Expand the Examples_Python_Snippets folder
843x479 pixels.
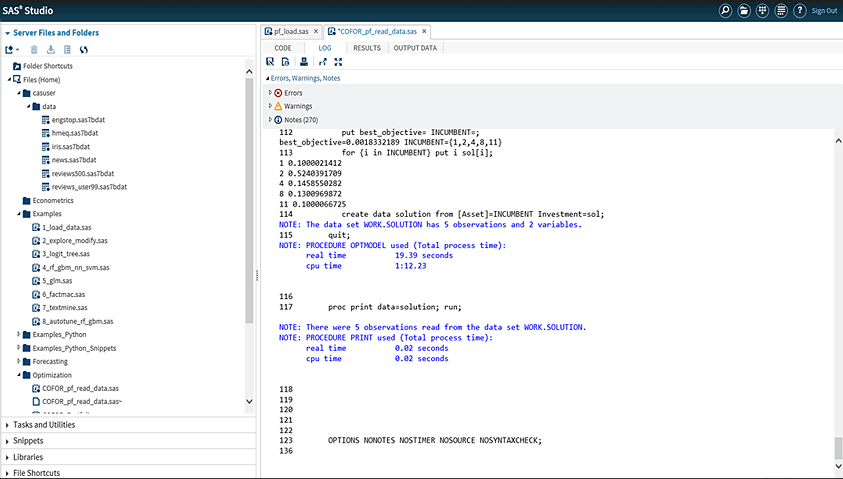pyautogui.click(x=19, y=348)
